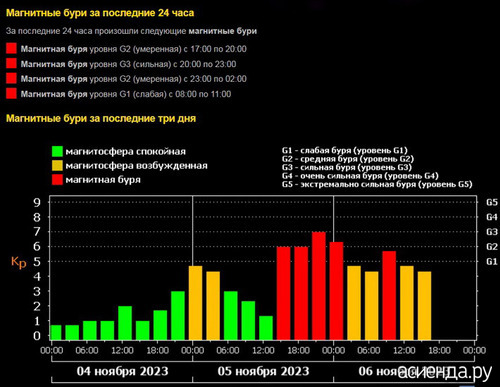This screenshot has width=500, height=387.
Task: Click green legend swatch for магнитосфера спокойная
Action: tap(57, 151)
